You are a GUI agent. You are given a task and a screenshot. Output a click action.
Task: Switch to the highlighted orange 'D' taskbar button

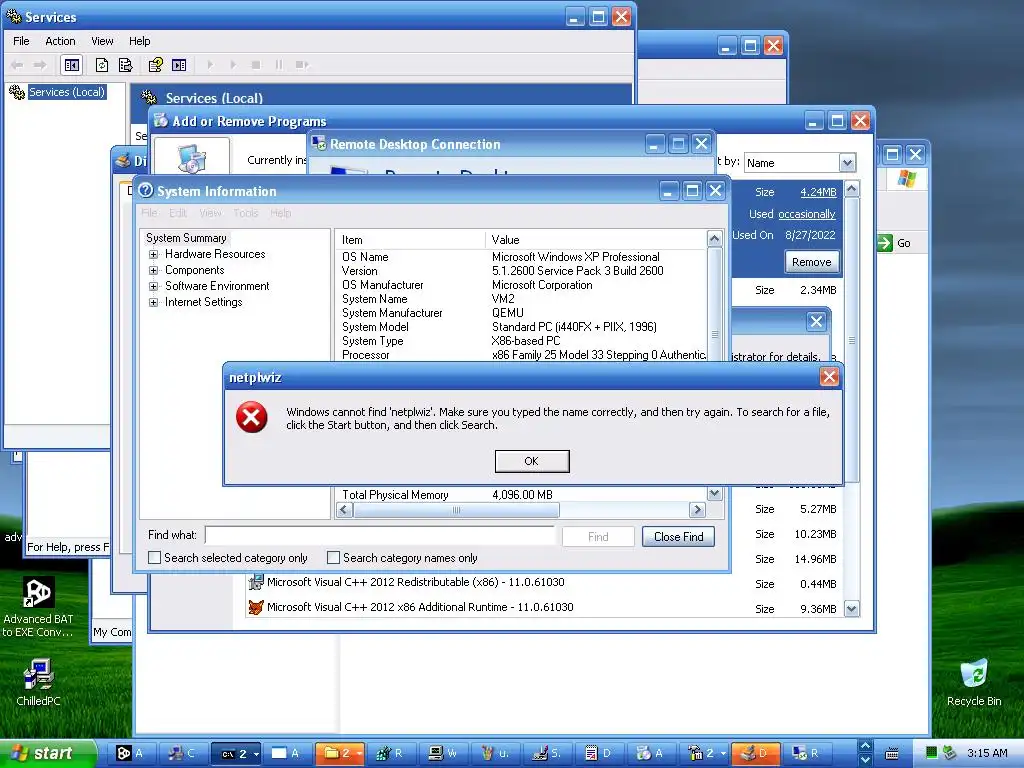(x=756, y=753)
